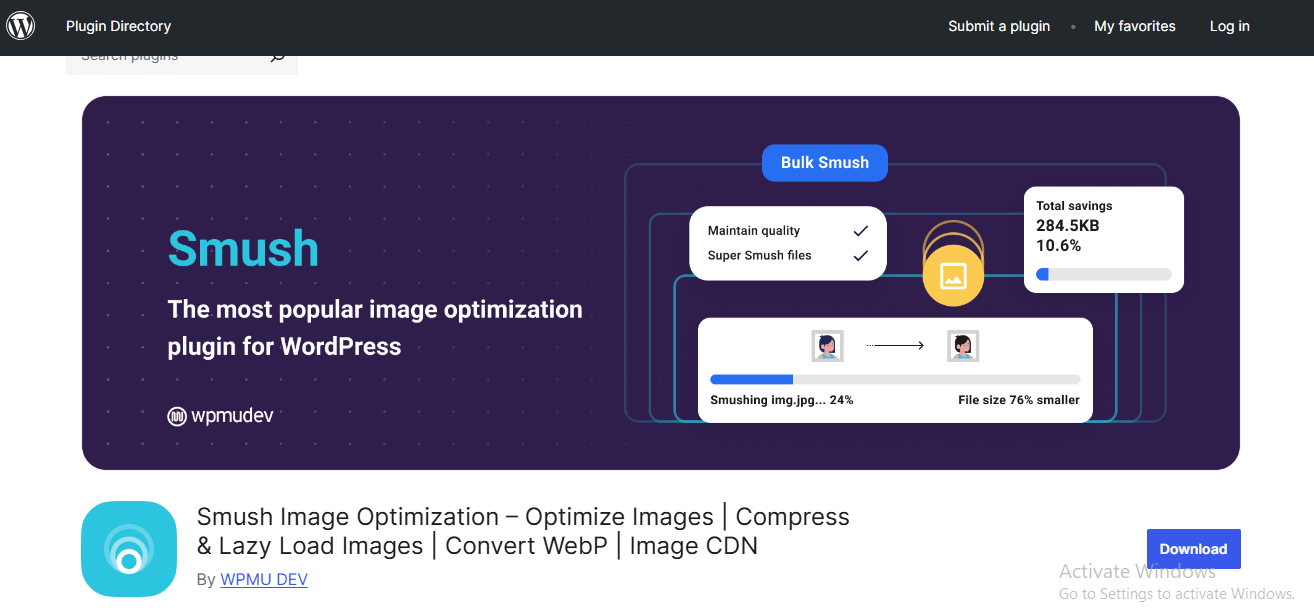Click the WordPress logo in header

pos(21,26)
